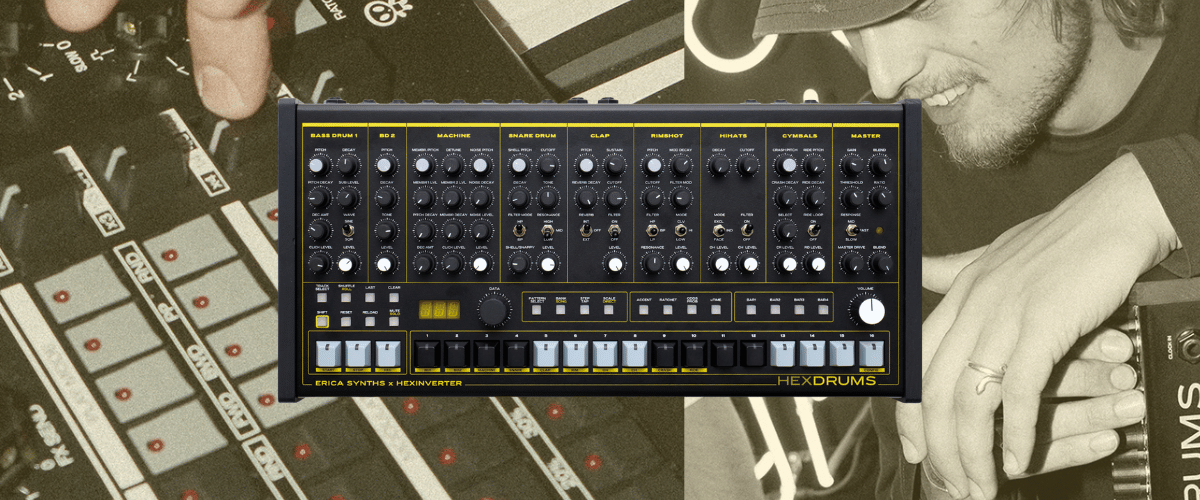Click the black Data encoder knob
1200x500 pixels.
coord(493,311)
